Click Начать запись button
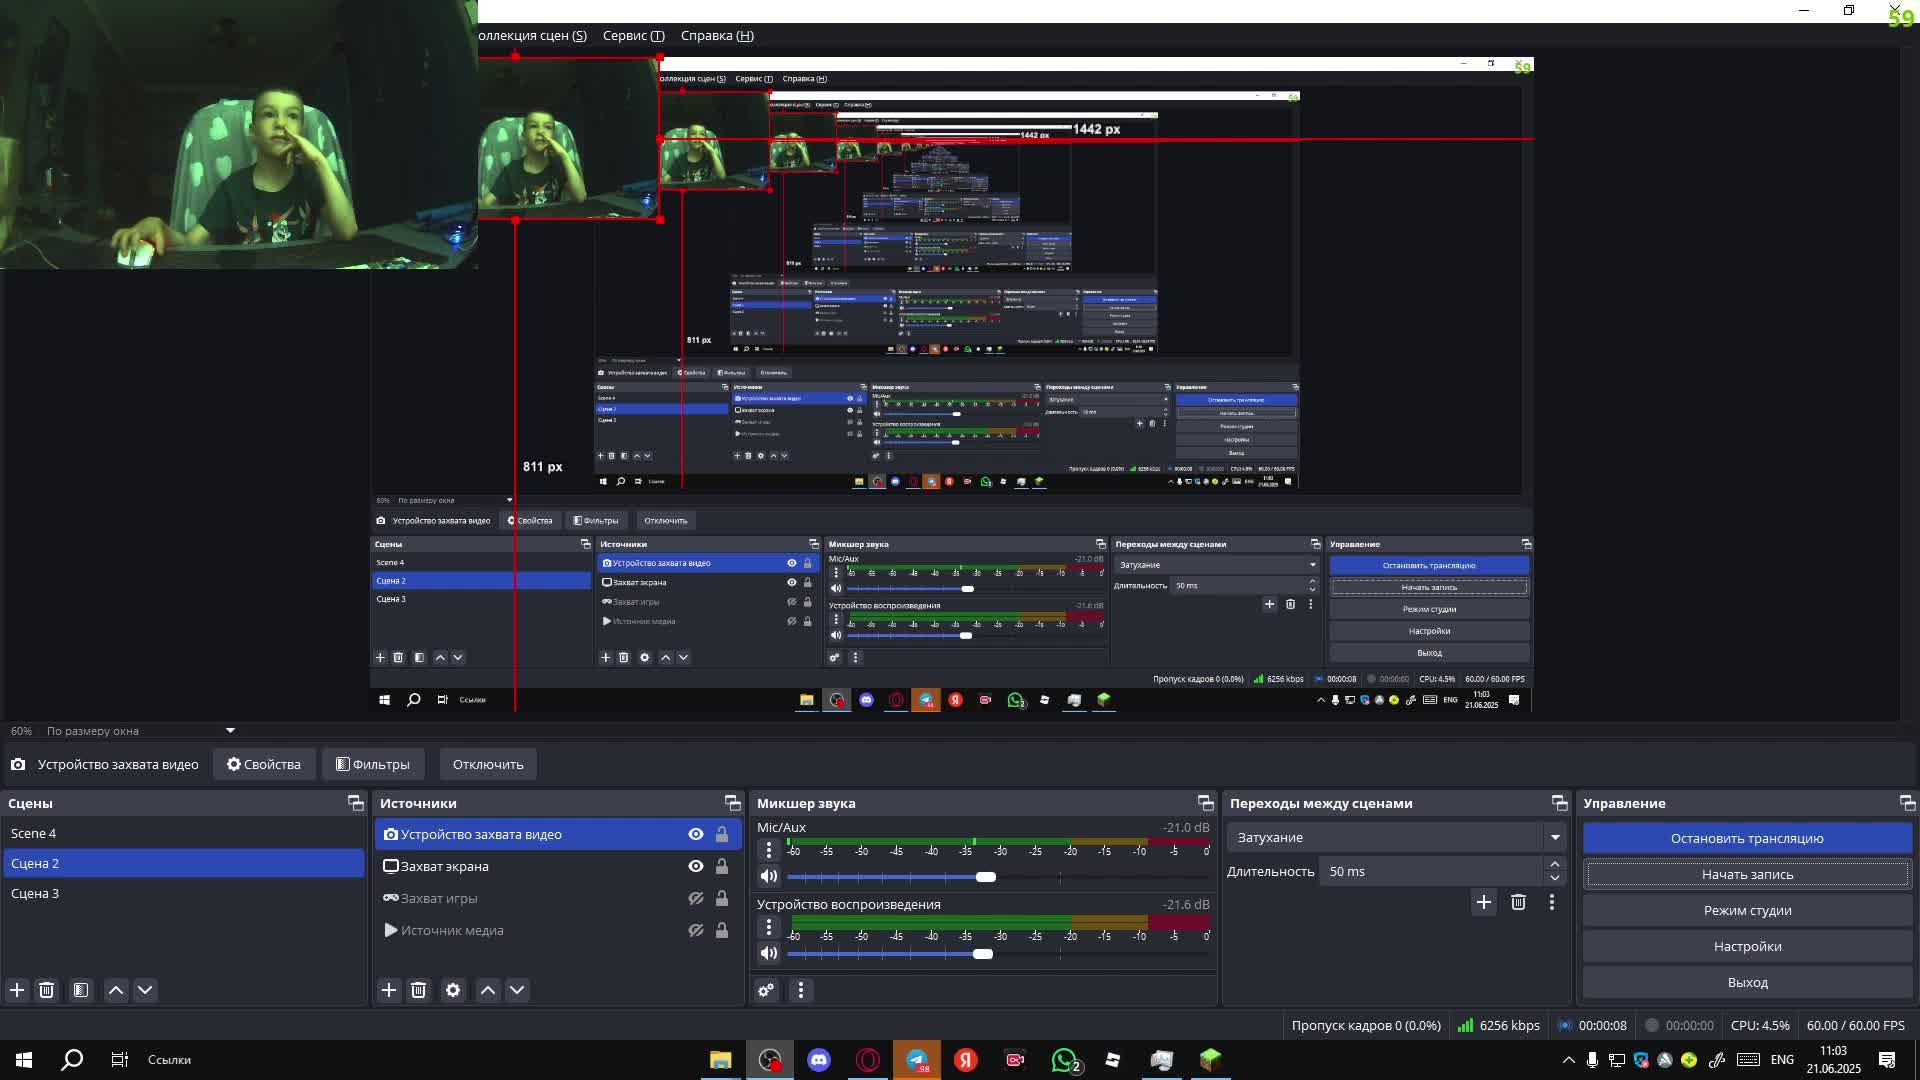Image resolution: width=1920 pixels, height=1080 pixels. point(1747,874)
